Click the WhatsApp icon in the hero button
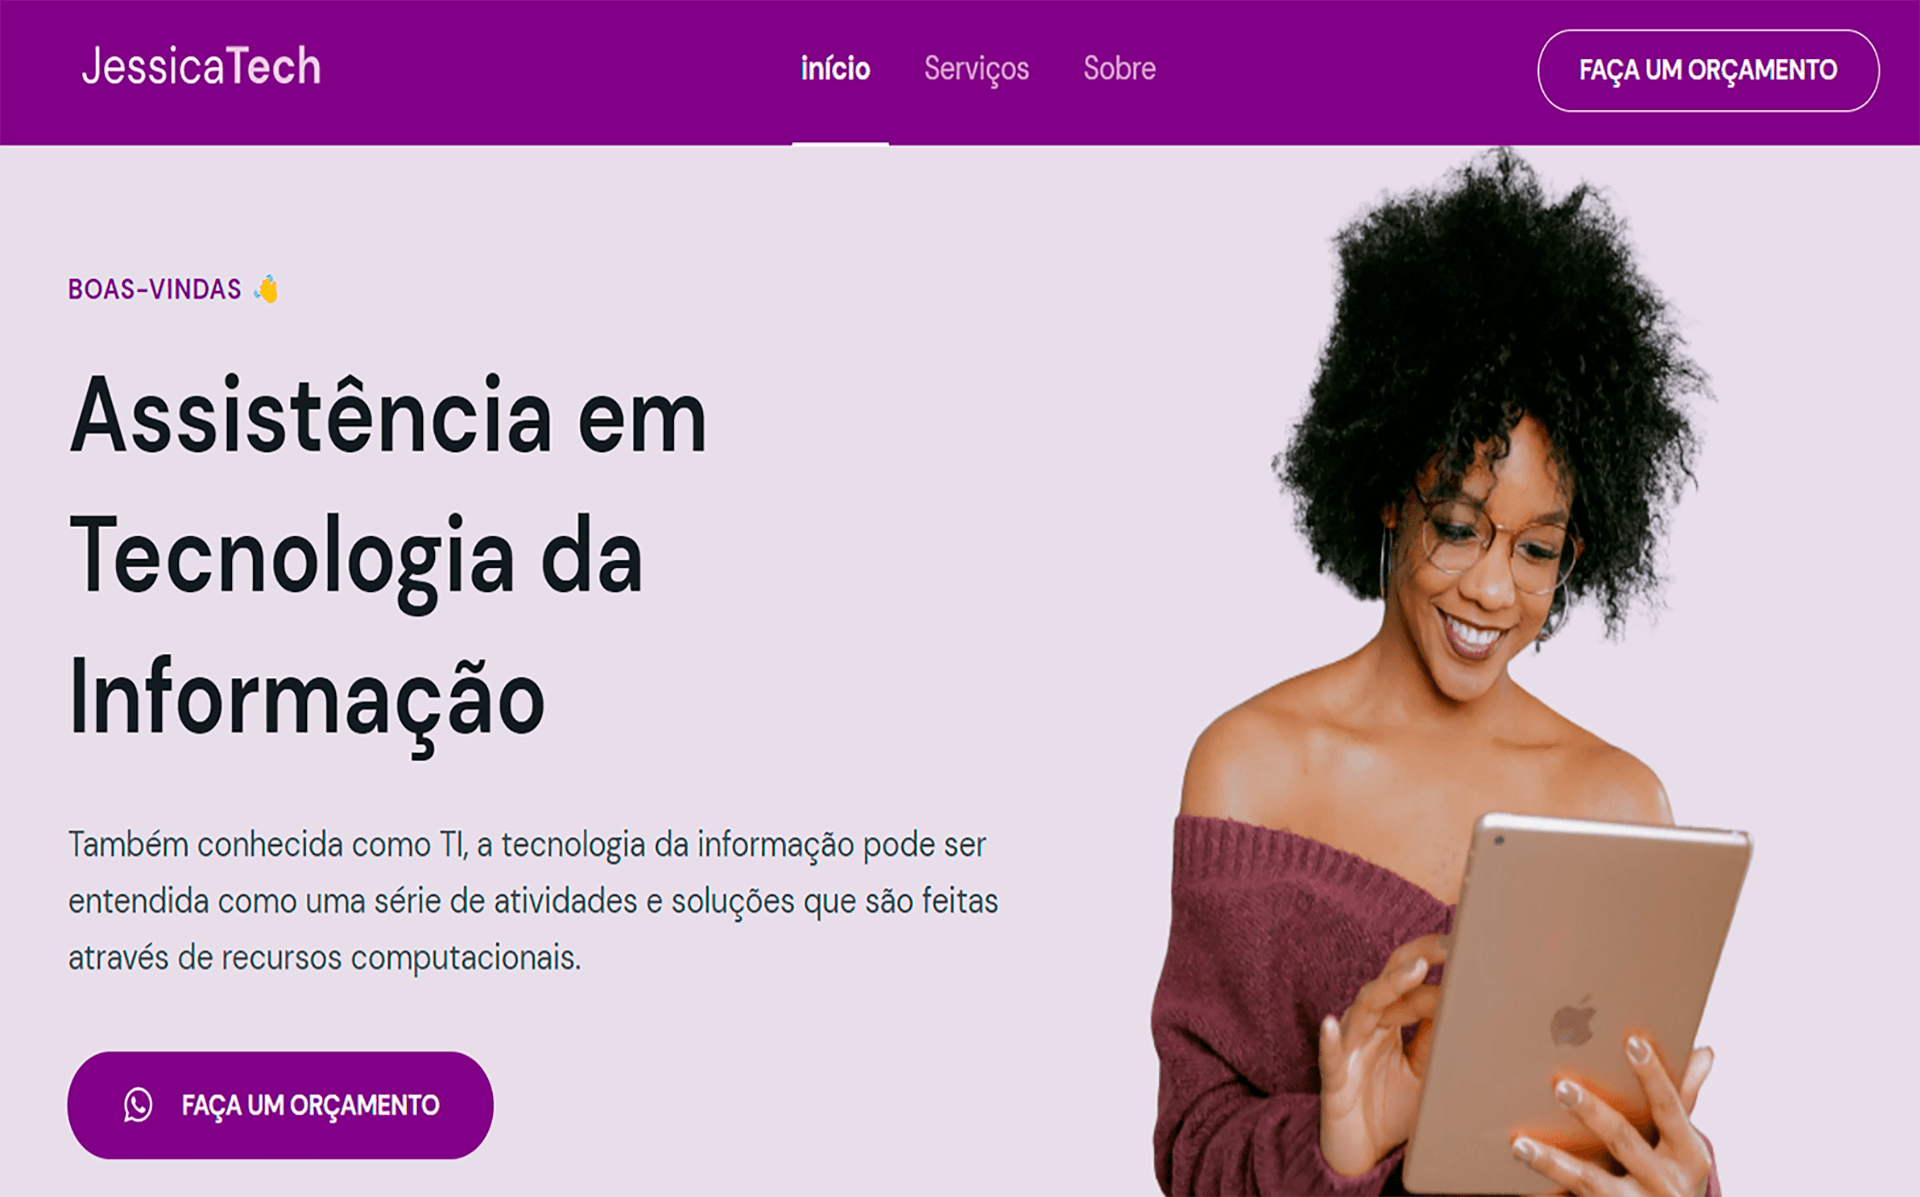The height and width of the screenshot is (1197, 1920). pos(138,1105)
